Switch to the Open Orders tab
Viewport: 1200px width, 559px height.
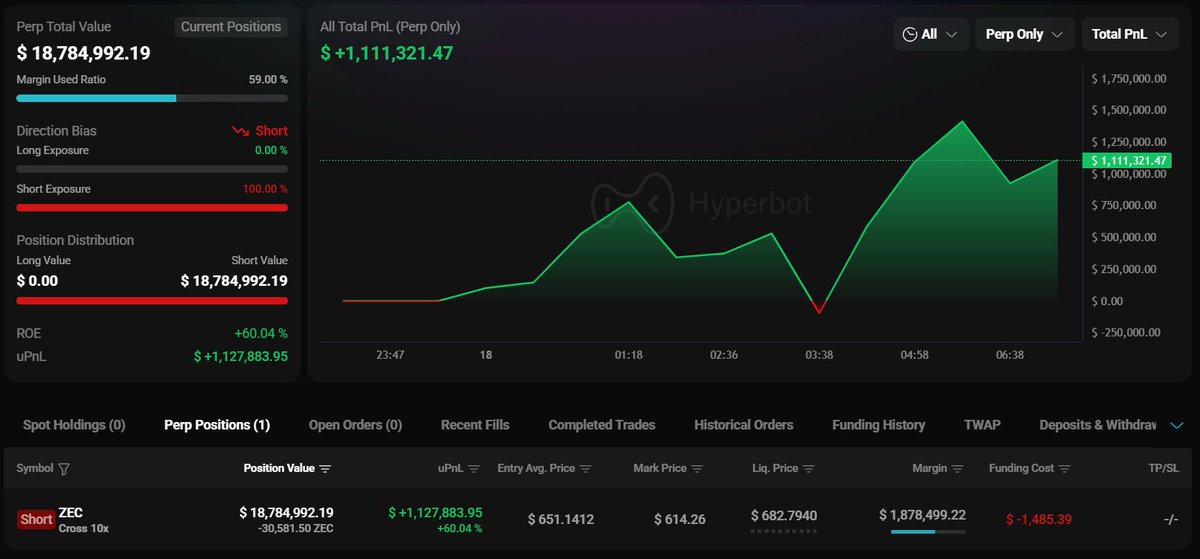pos(355,425)
